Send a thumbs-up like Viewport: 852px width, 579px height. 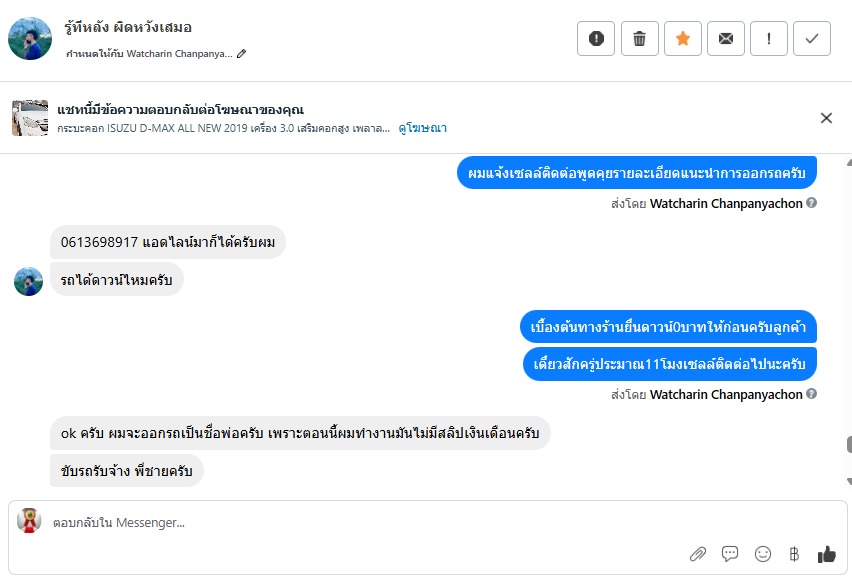click(826, 554)
